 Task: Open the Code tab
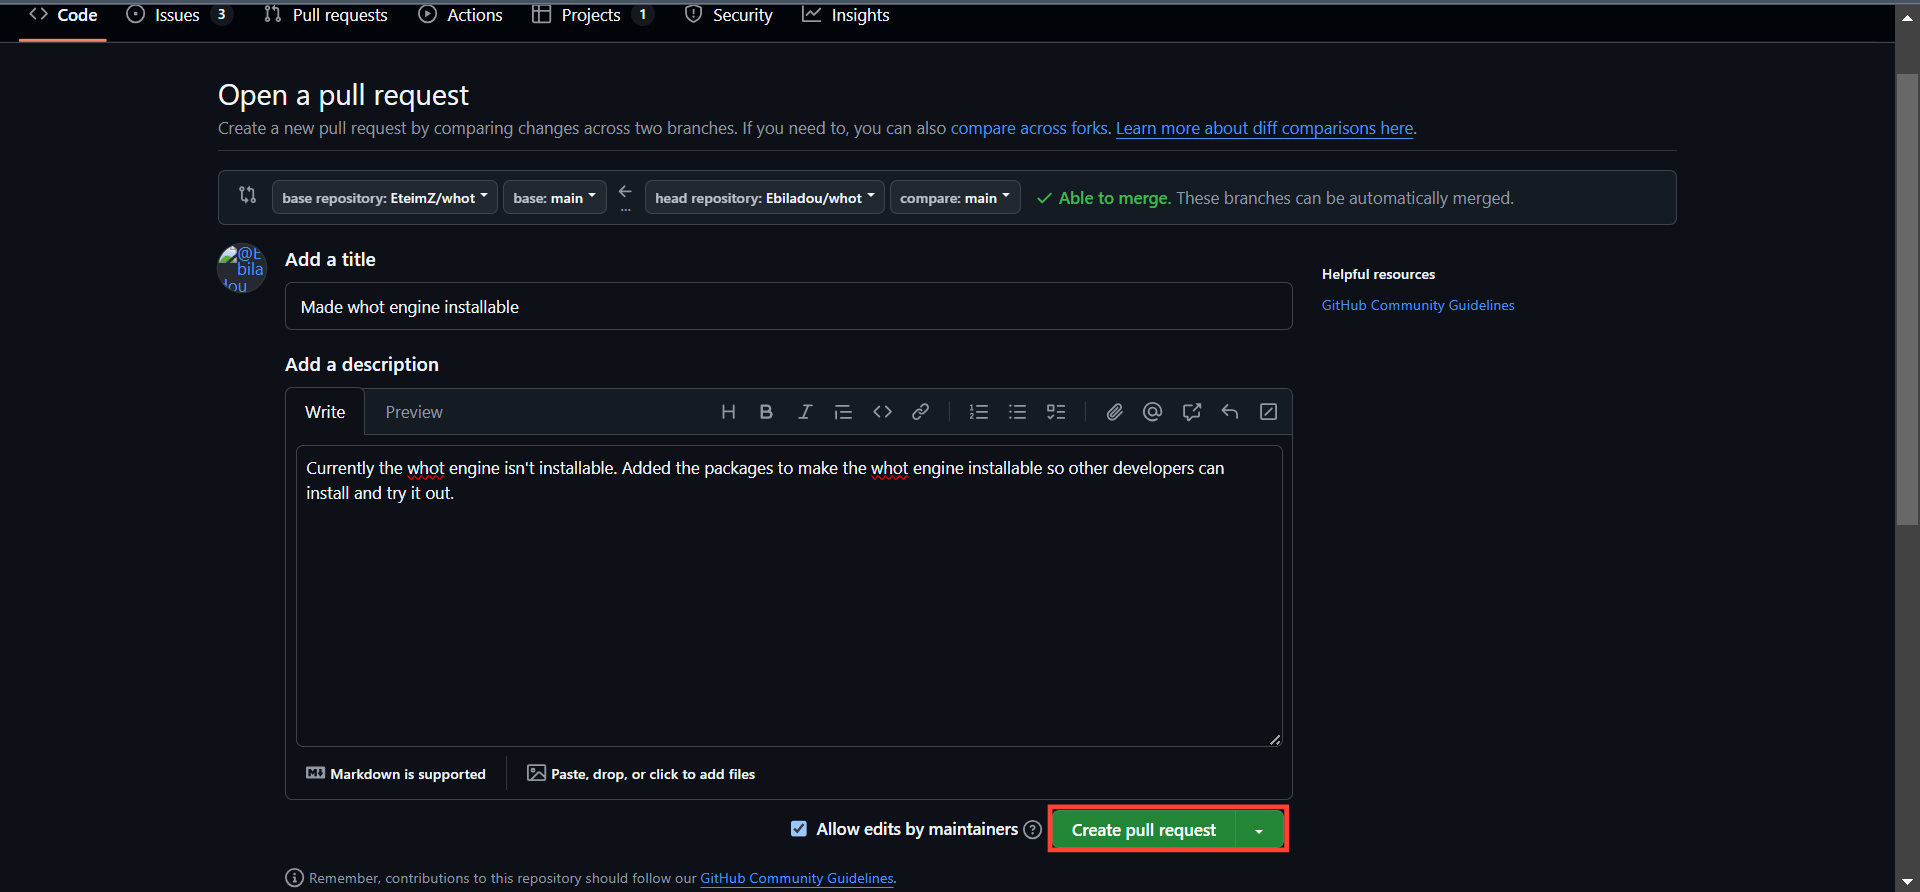point(63,15)
